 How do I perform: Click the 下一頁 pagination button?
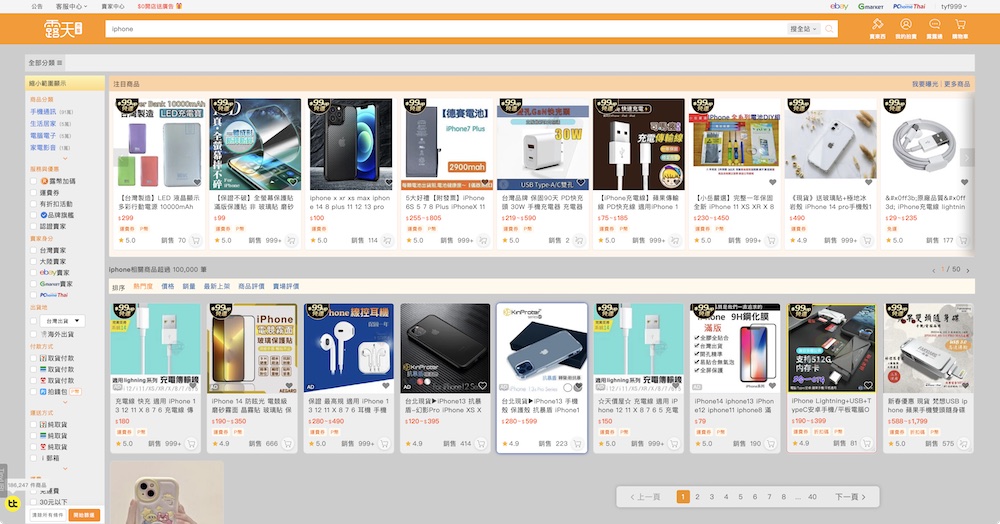tap(850, 497)
